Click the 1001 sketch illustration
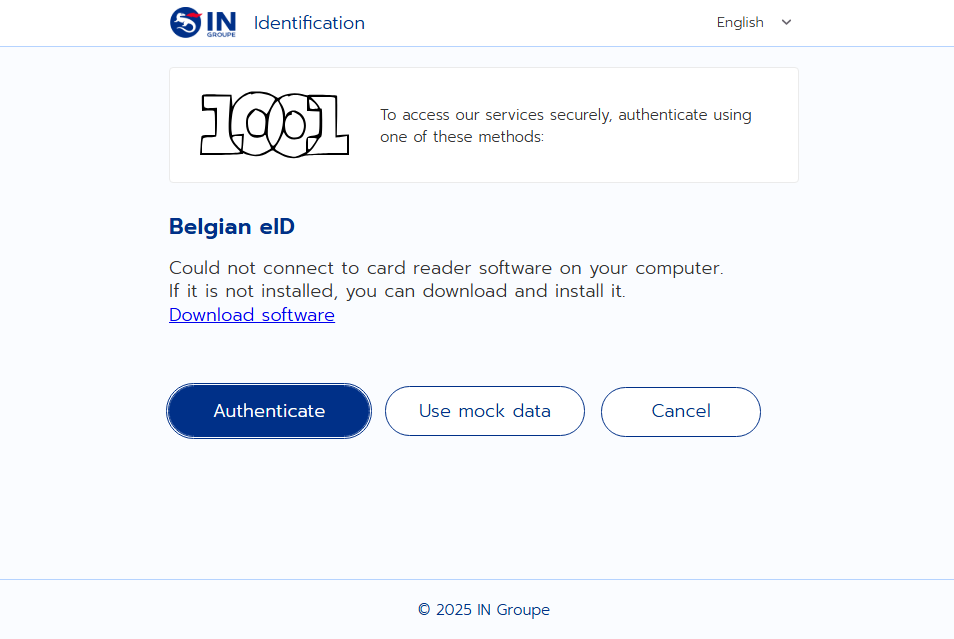954x639 pixels. [274, 125]
